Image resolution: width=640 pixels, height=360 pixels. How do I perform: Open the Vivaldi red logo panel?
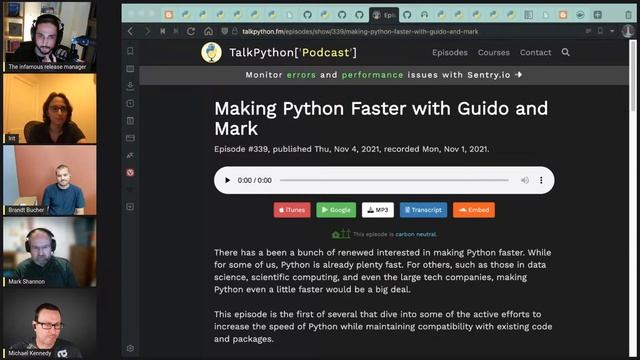click(130, 173)
